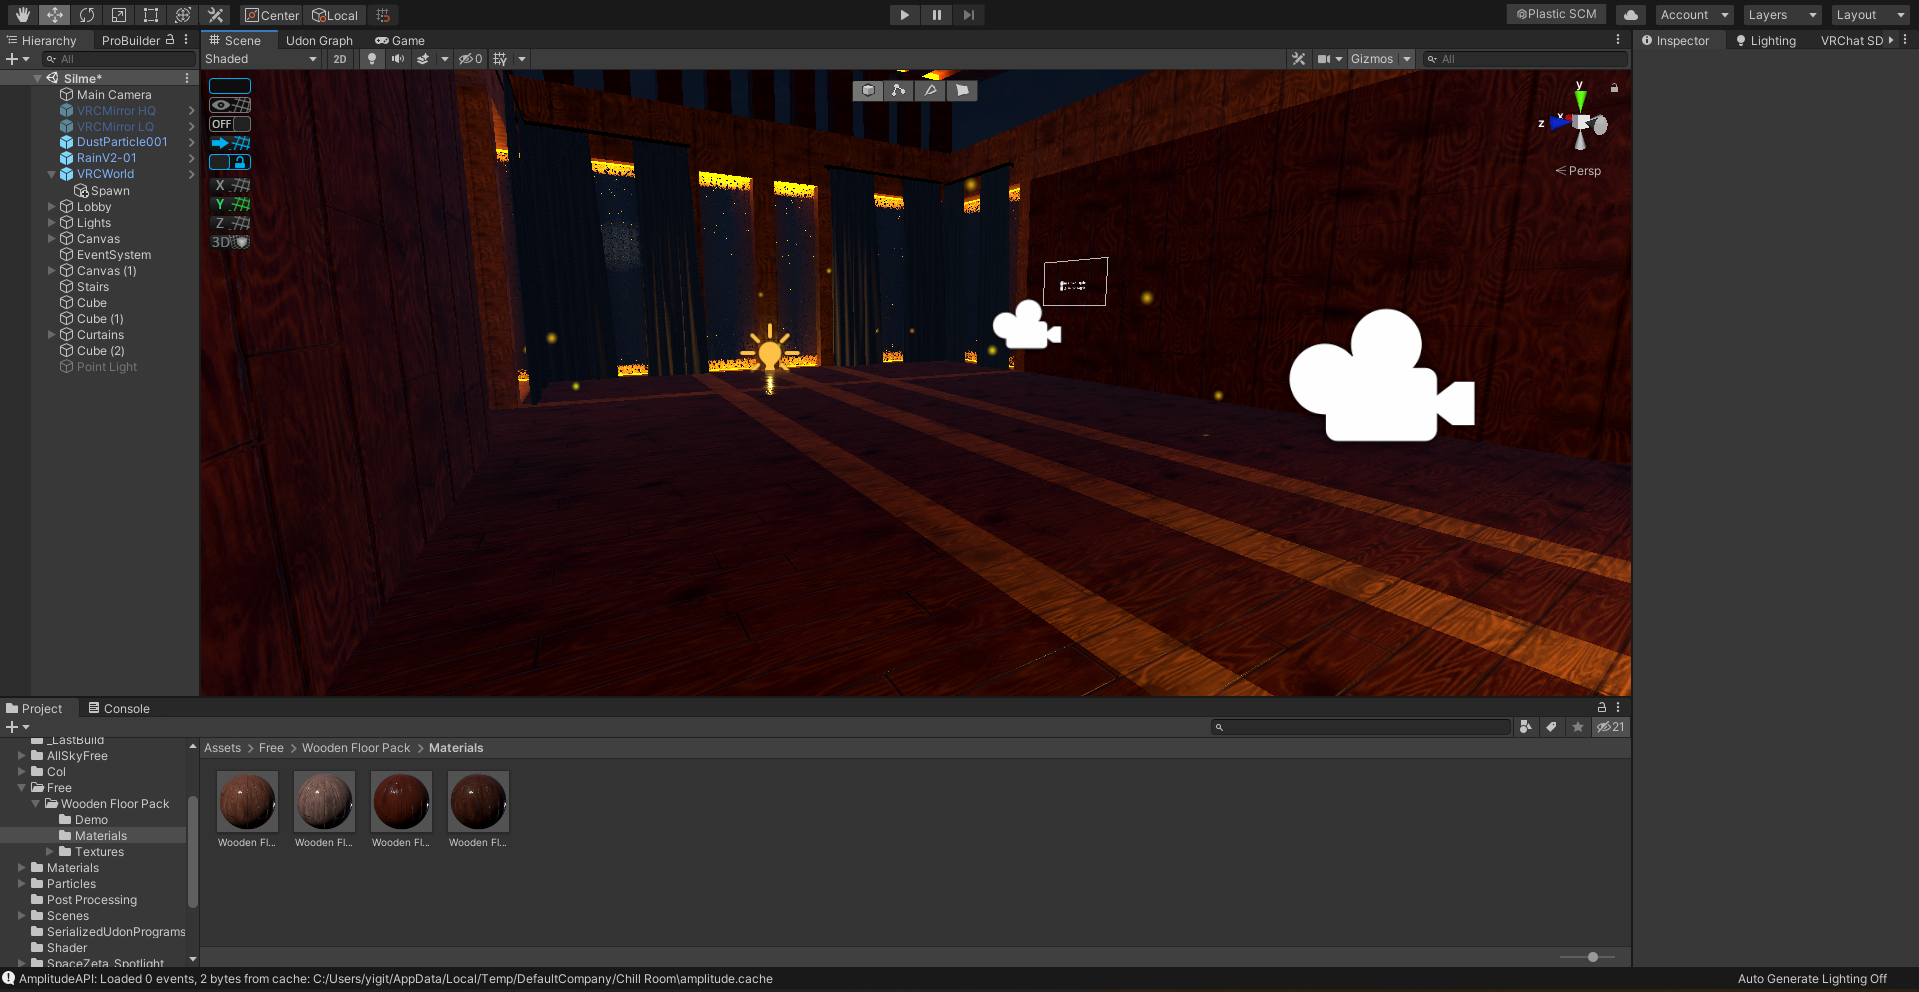Select the Rect transform tool
This screenshot has height=992, width=1919.
tap(151, 15)
